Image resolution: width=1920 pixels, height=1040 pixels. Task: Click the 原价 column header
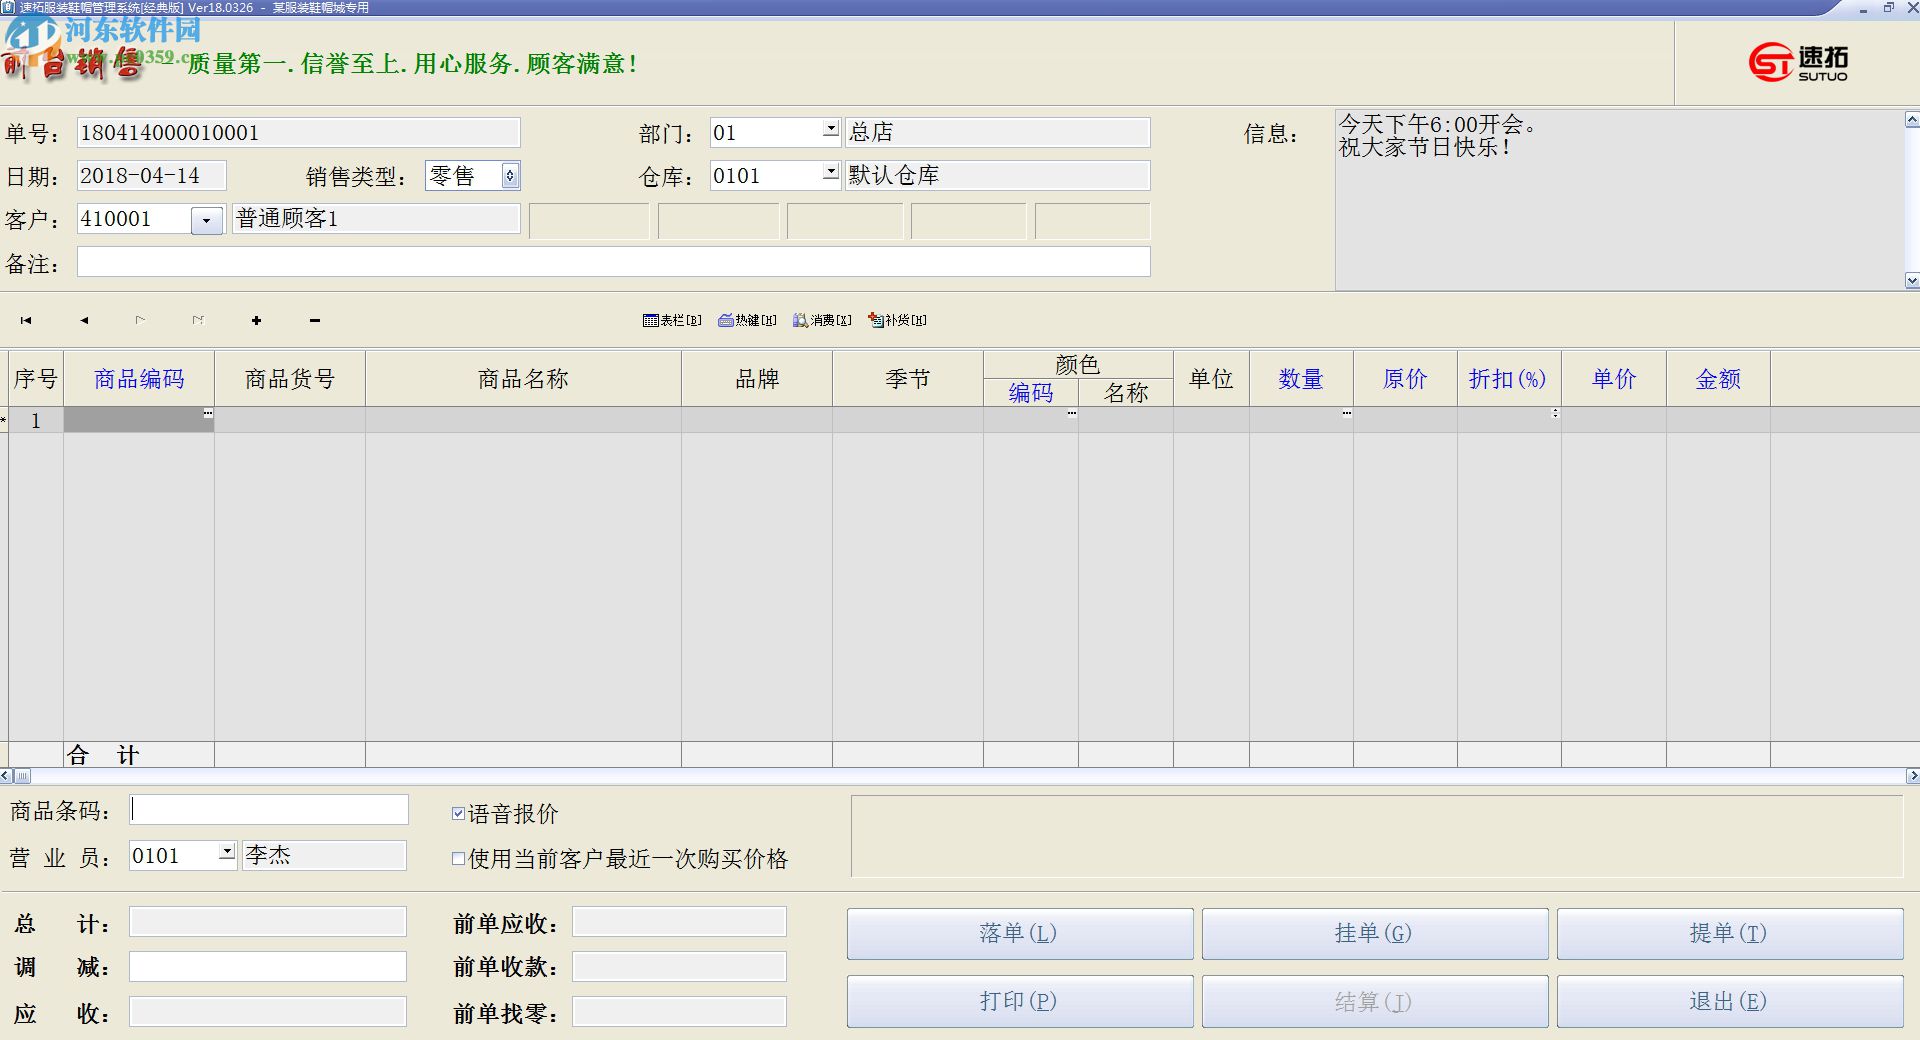click(x=1405, y=379)
